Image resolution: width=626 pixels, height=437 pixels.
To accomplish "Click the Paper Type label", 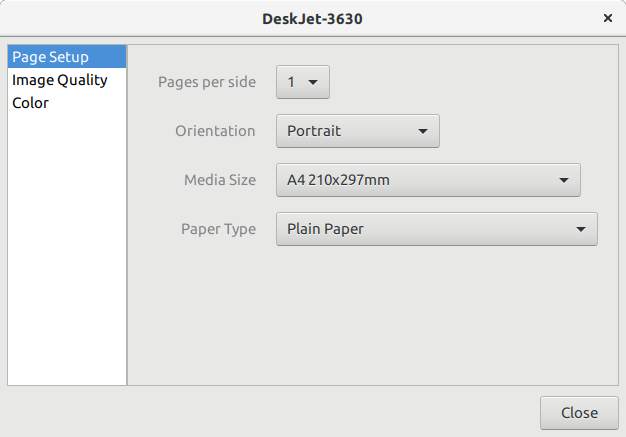I will tap(218, 229).
